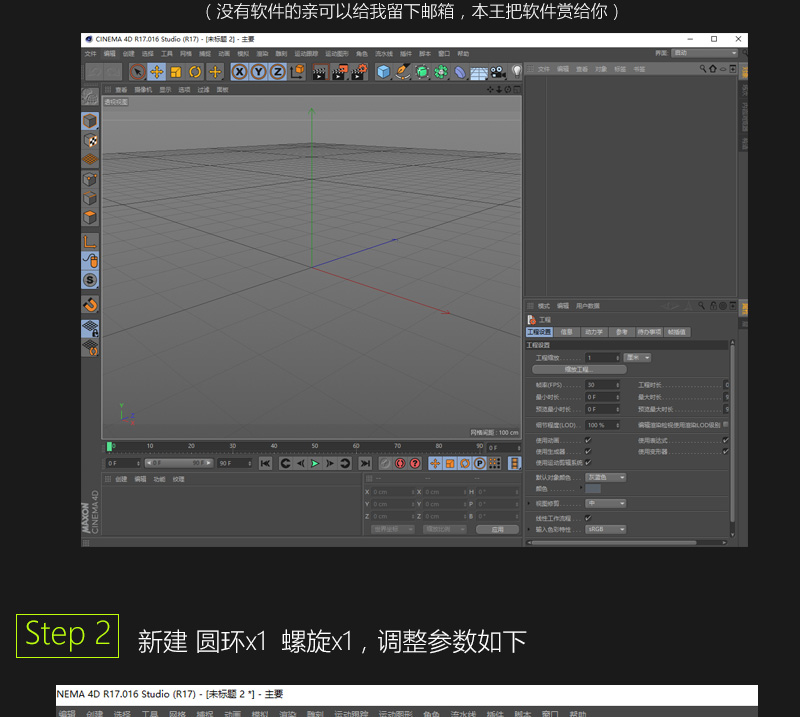Toggle the 使用动画 checkbox
The width and height of the screenshot is (800, 717).
click(588, 440)
